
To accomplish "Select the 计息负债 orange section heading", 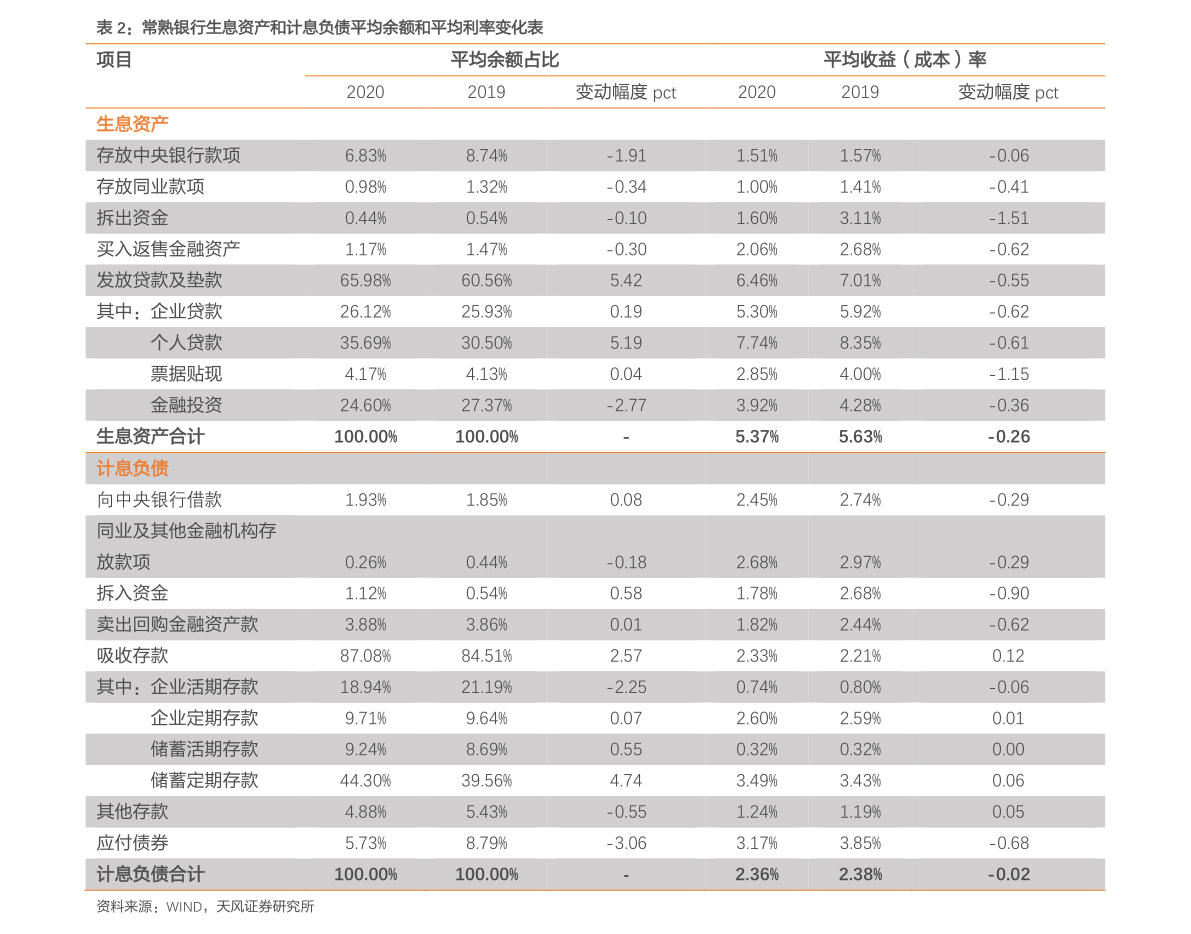I will tap(132, 468).
